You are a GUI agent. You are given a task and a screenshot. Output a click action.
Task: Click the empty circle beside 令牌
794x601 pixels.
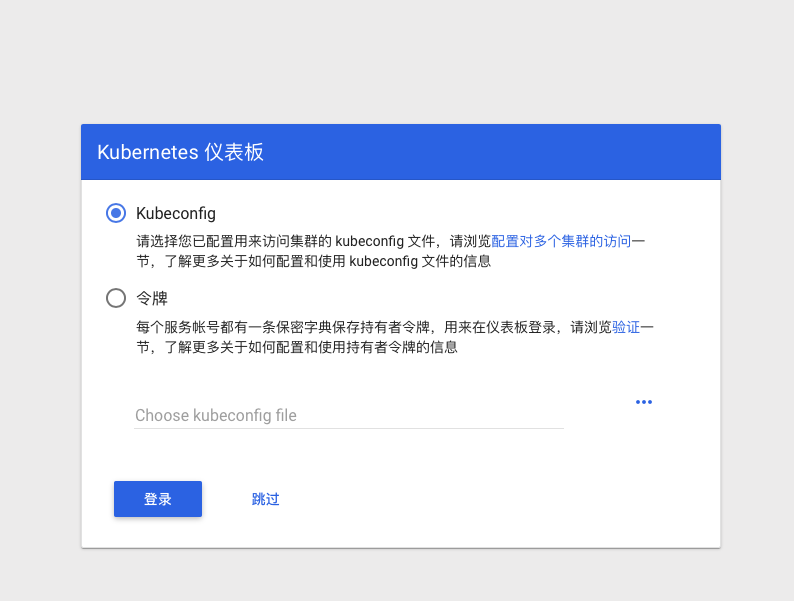[x=116, y=297]
